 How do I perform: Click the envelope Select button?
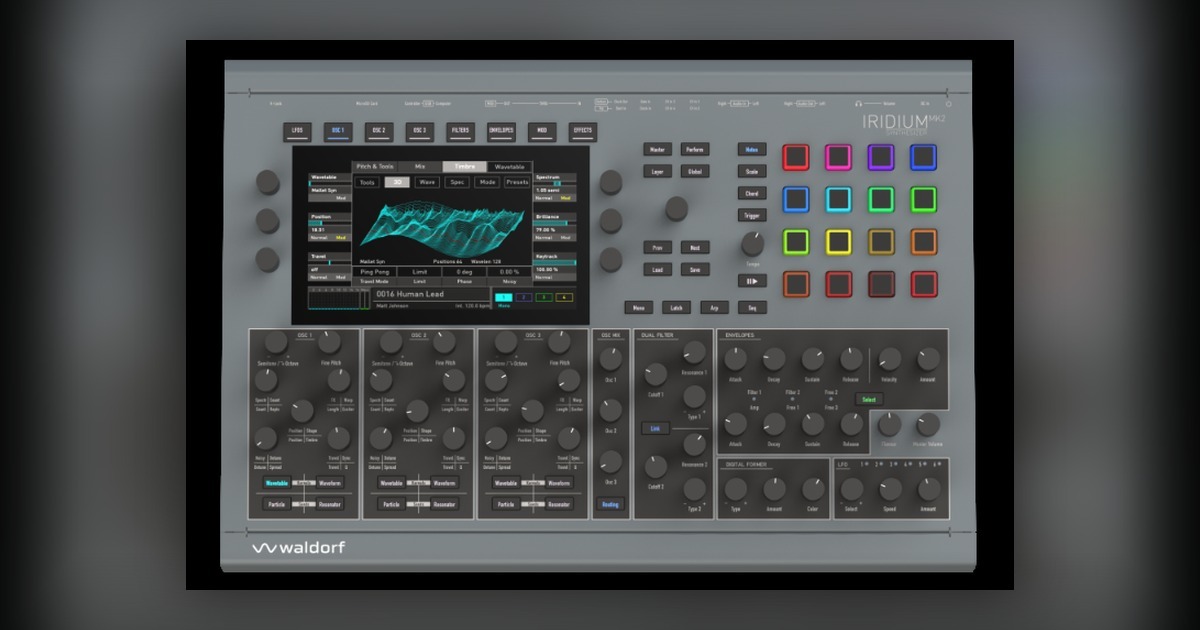click(870, 399)
